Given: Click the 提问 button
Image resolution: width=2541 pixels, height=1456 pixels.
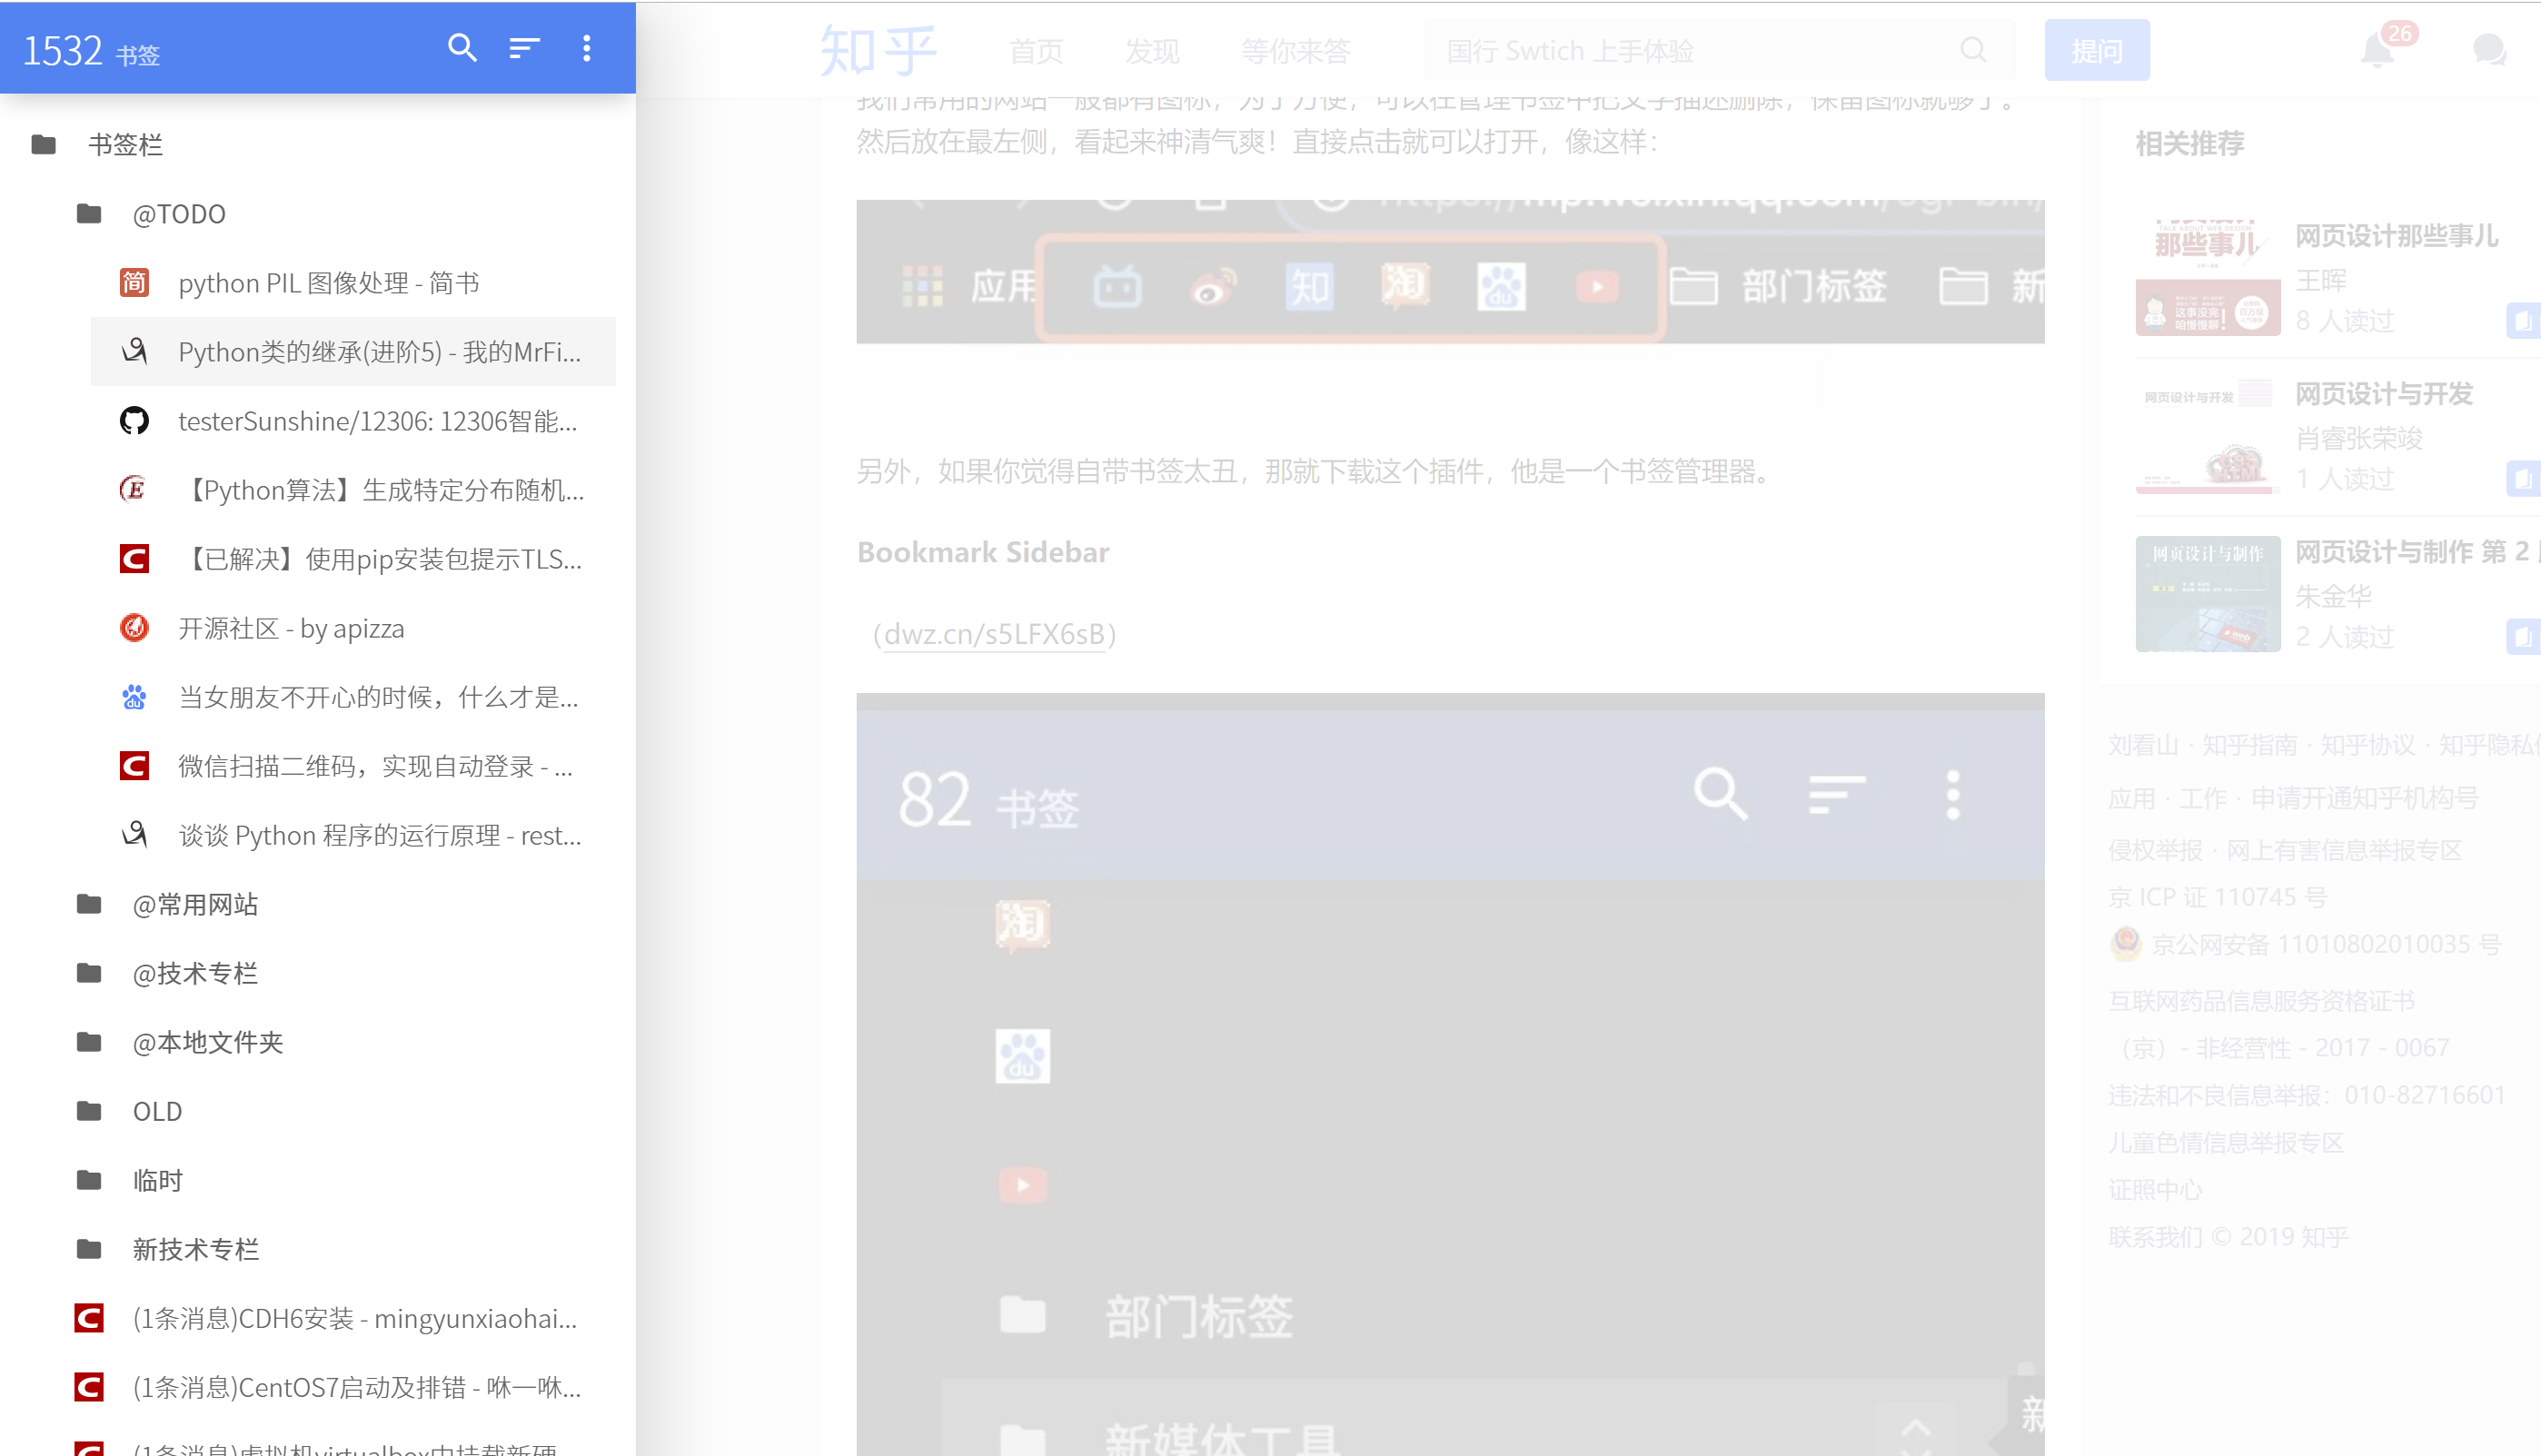Looking at the screenshot, I should [2097, 50].
